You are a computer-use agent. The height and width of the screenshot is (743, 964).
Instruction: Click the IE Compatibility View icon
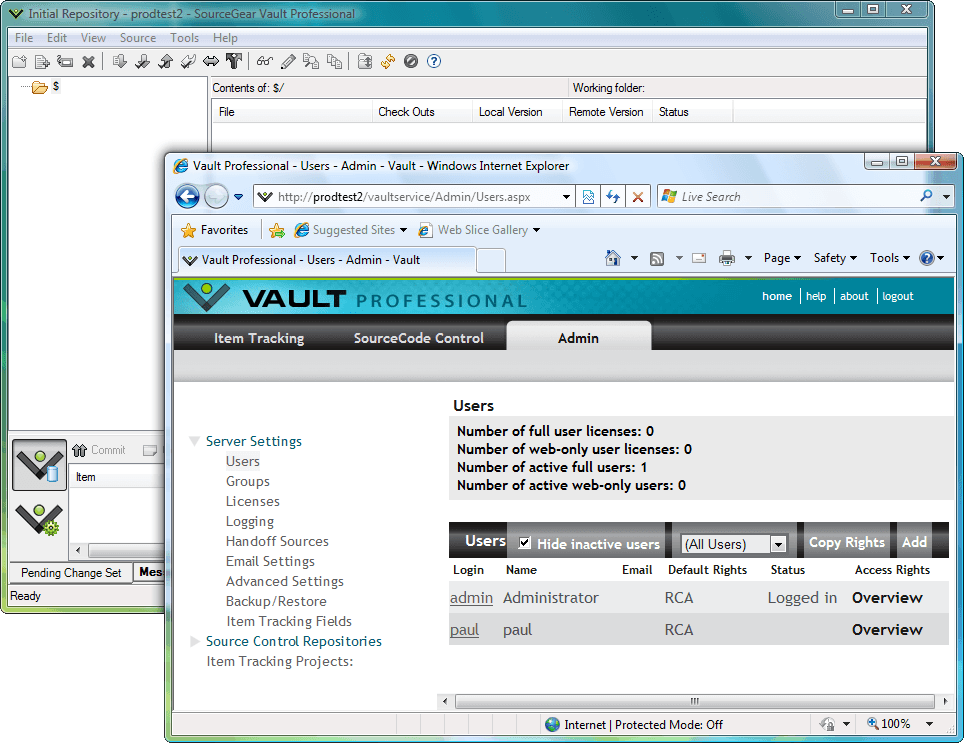[588, 197]
